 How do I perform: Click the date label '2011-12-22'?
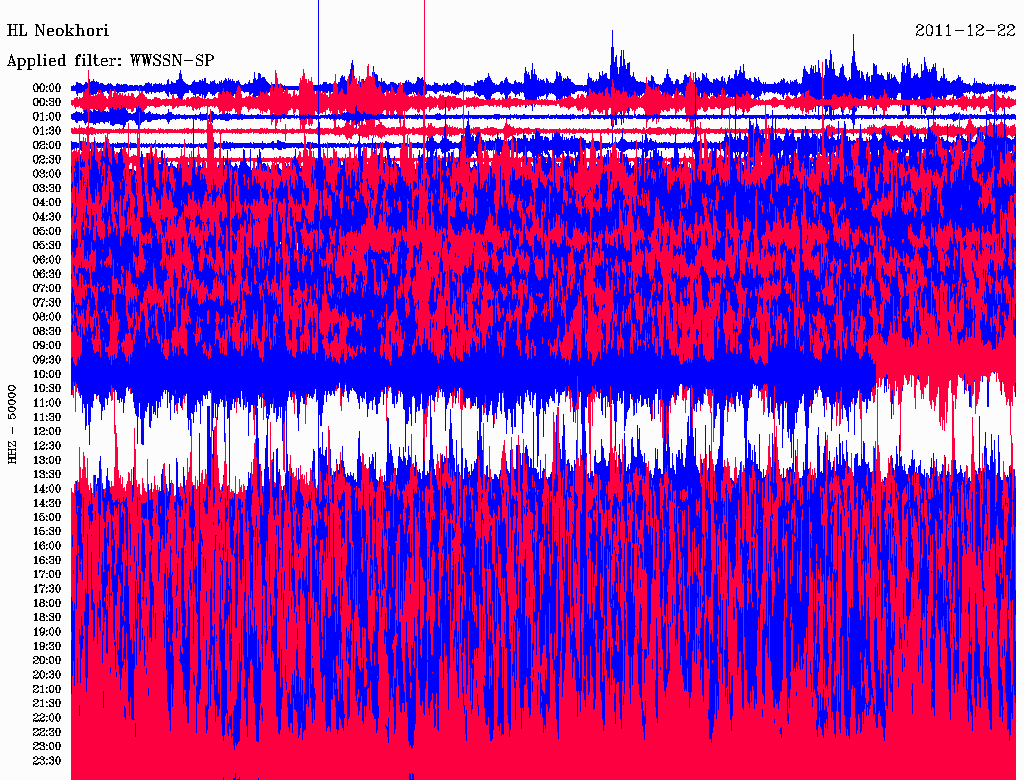pos(965,31)
